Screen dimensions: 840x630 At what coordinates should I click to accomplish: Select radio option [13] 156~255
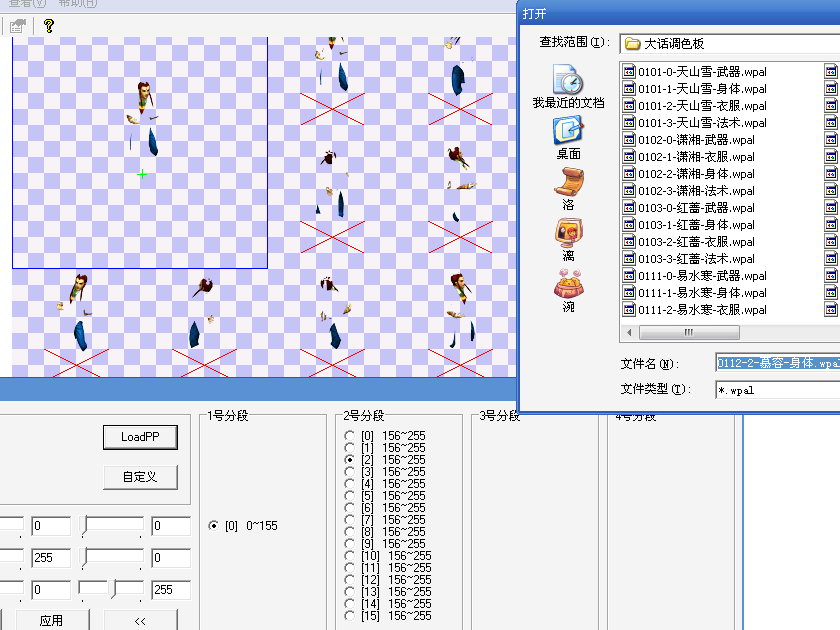349,591
